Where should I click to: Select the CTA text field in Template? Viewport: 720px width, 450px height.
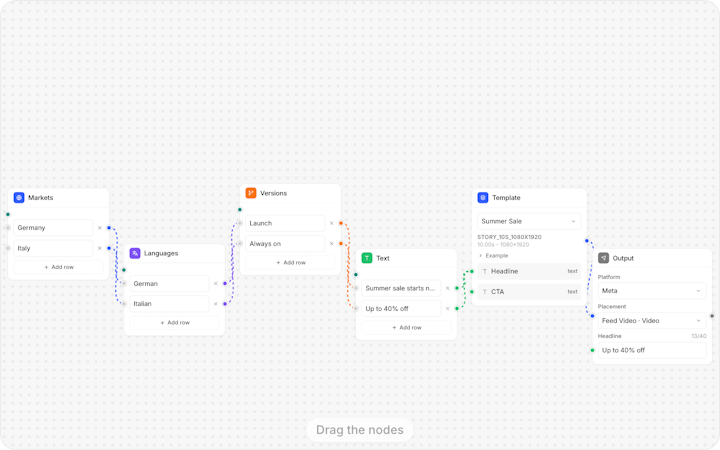(x=529, y=292)
